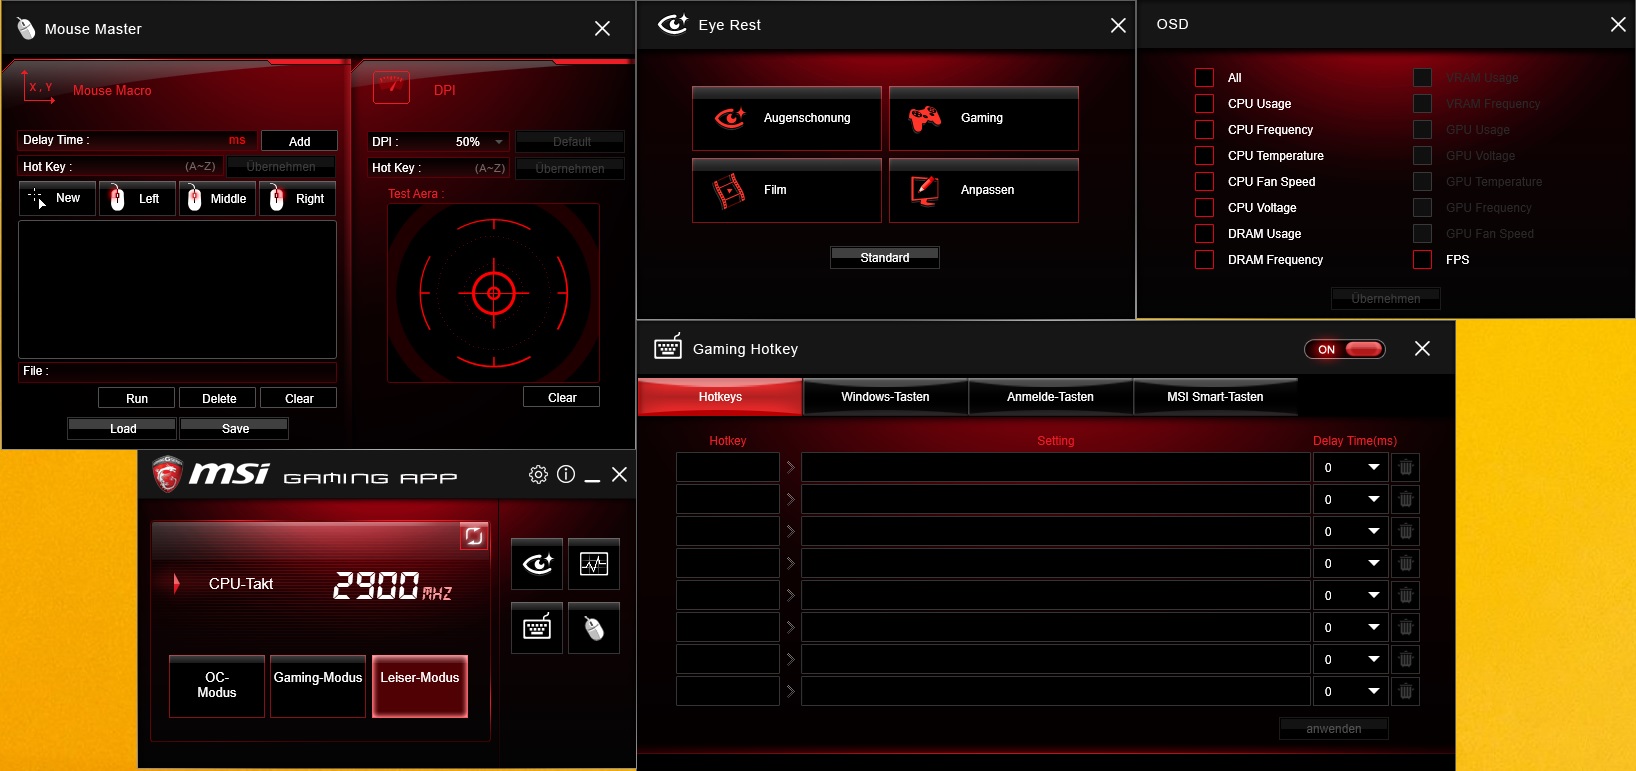Click the DPI test area target

click(x=493, y=293)
